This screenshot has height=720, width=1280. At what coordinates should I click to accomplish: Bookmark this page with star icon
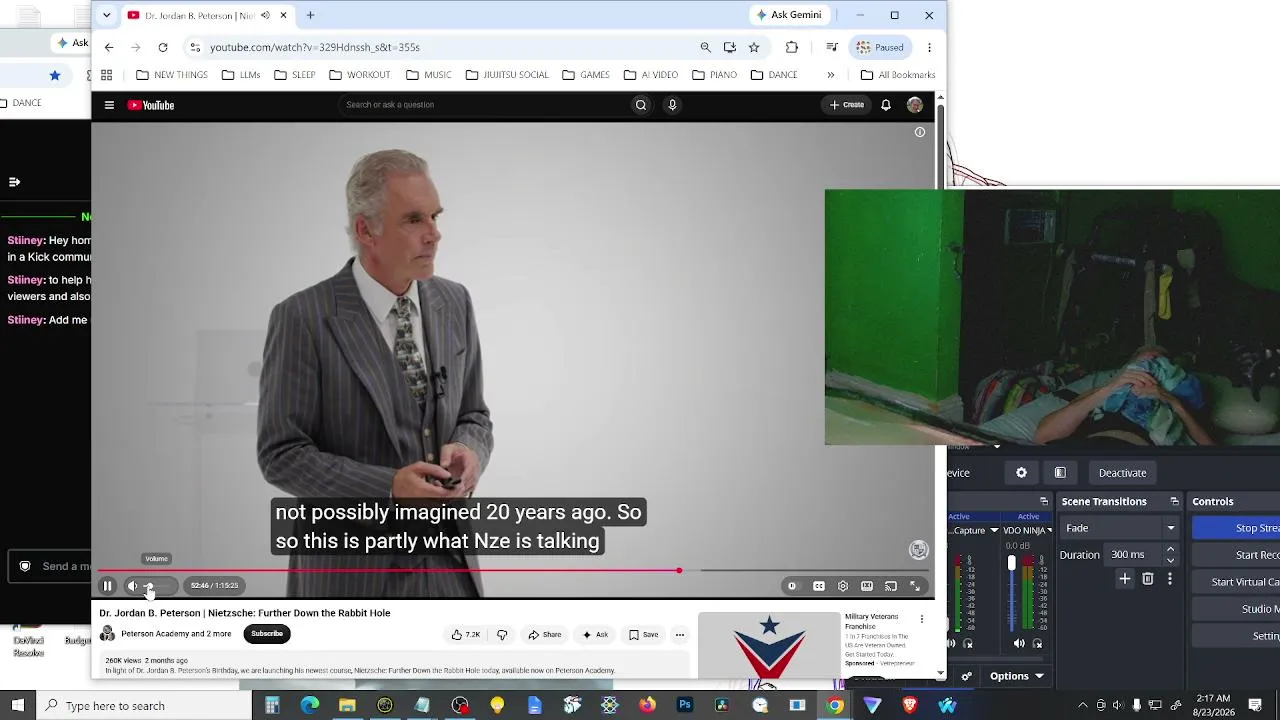754,47
